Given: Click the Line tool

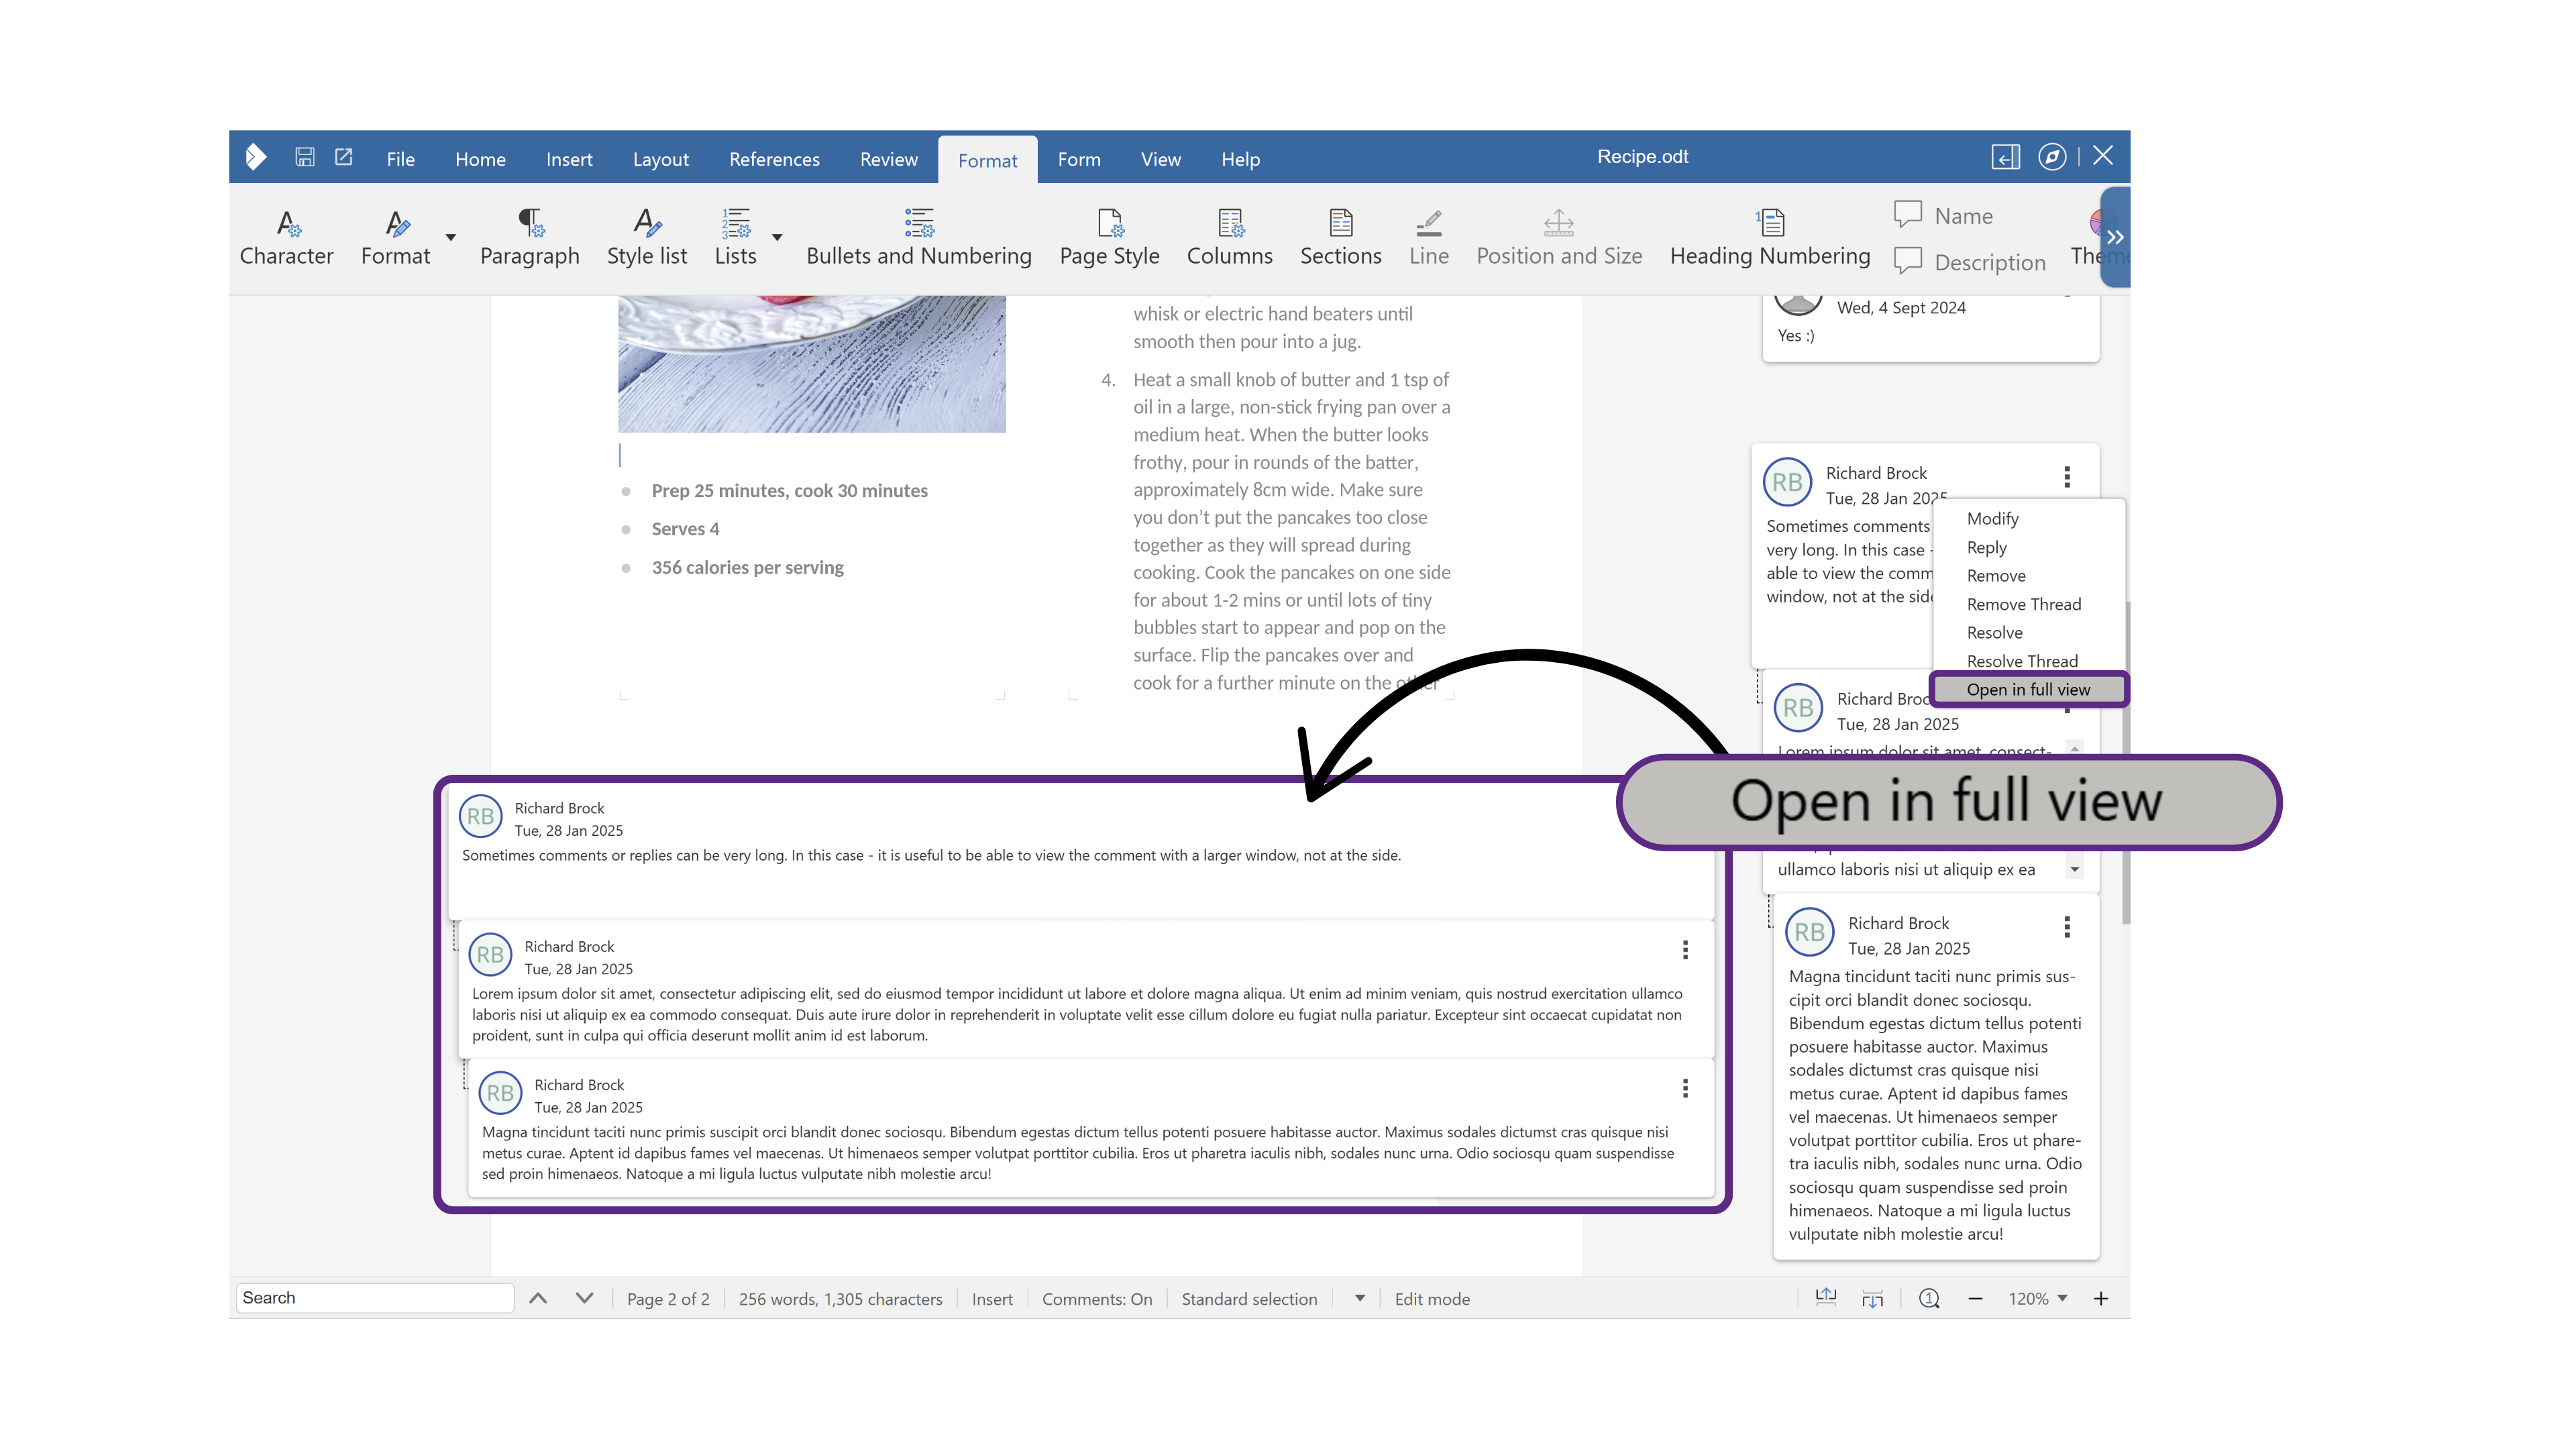Looking at the screenshot, I should (x=1429, y=238).
